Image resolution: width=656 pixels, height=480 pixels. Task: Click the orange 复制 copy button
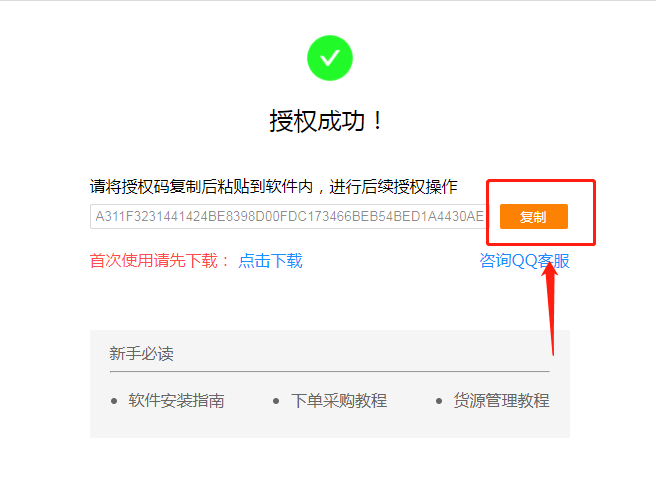[534, 216]
